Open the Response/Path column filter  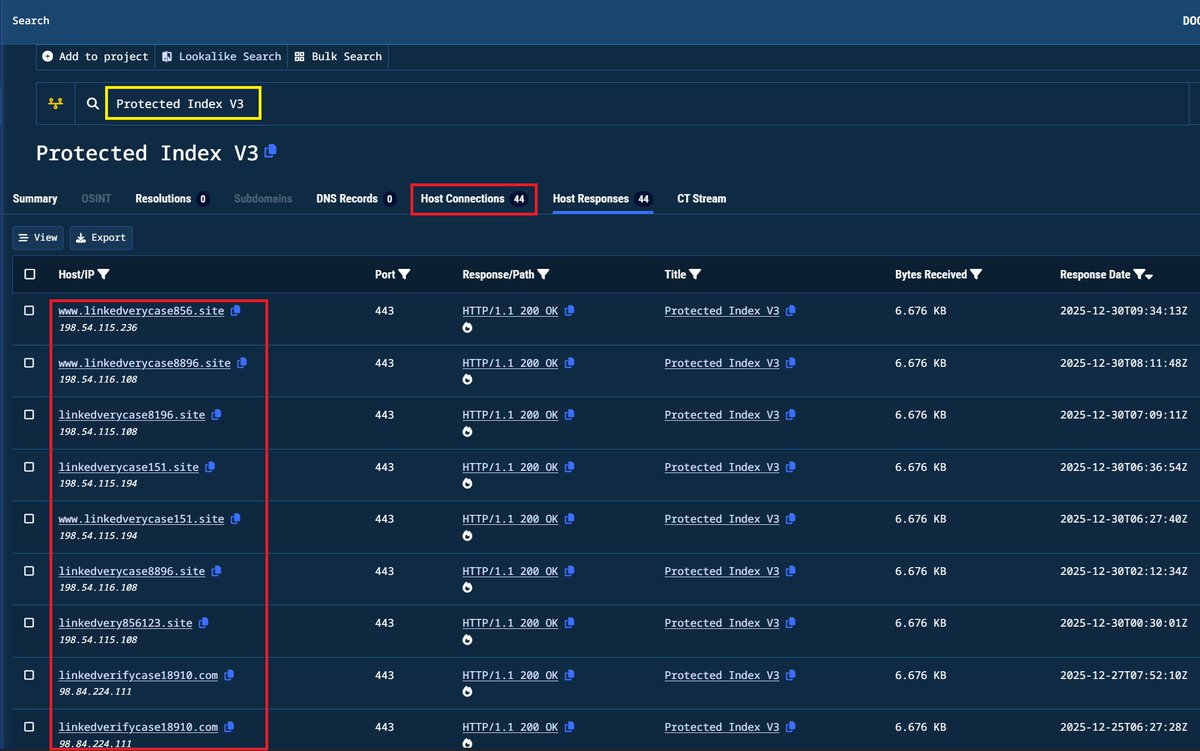[x=543, y=274]
